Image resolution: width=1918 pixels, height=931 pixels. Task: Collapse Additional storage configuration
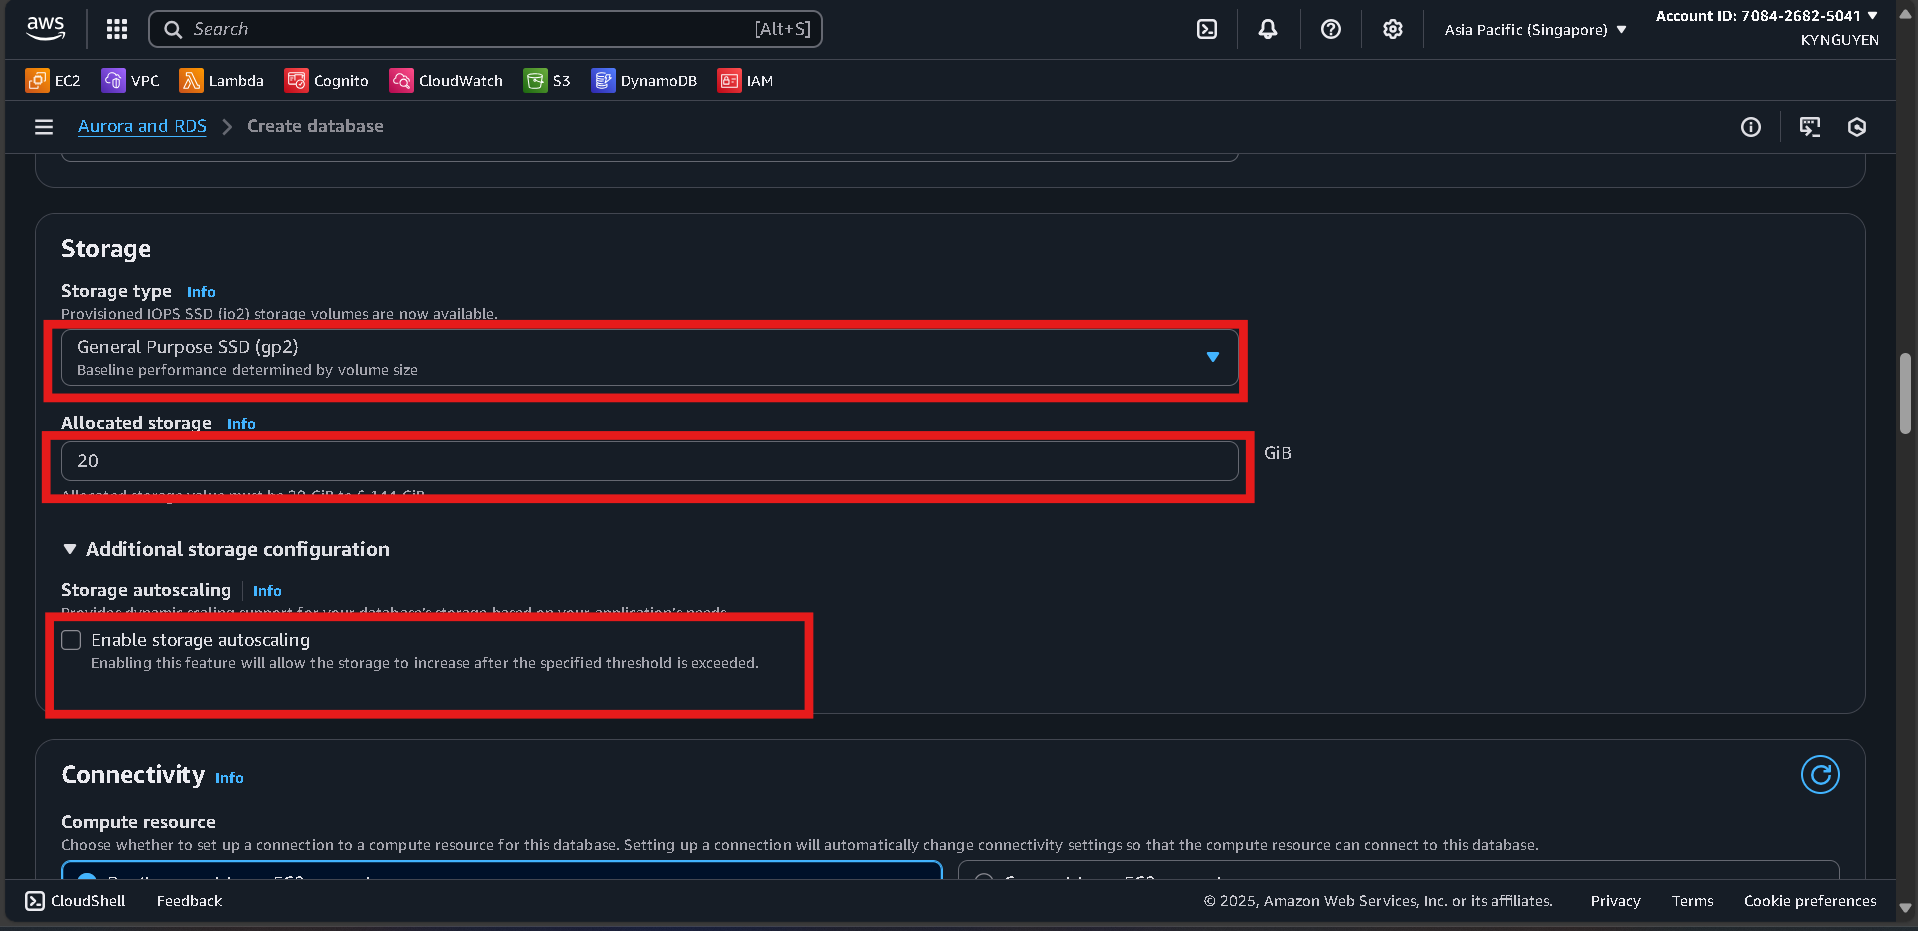[70, 549]
